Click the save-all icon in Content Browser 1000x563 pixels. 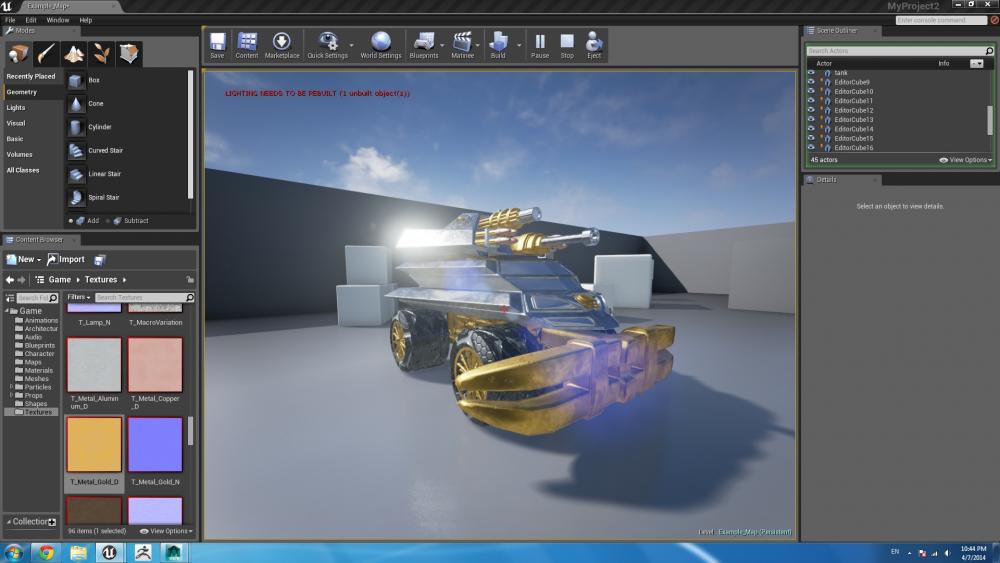[99, 260]
